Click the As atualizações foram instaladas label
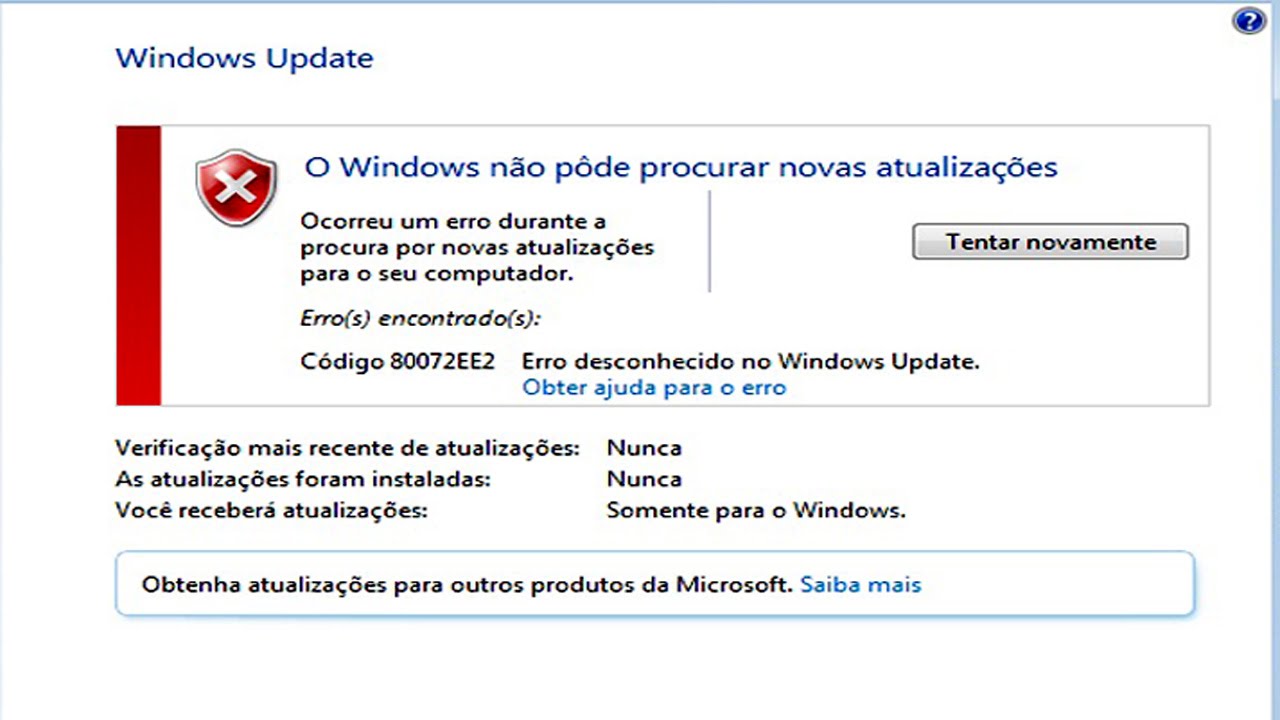The image size is (1280, 720). [303, 479]
